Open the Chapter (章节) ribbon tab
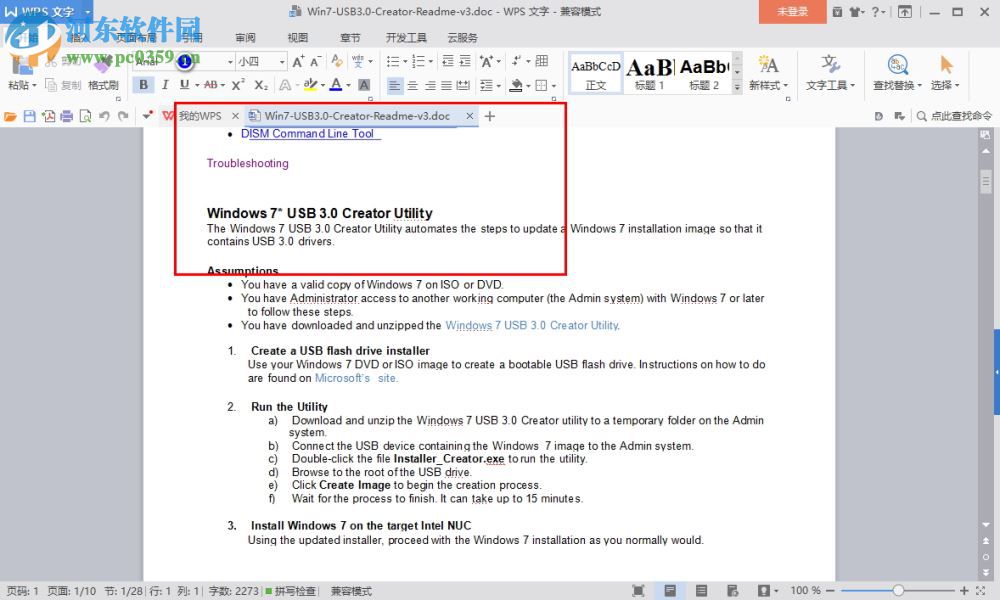This screenshot has width=1000, height=600. tap(350, 38)
